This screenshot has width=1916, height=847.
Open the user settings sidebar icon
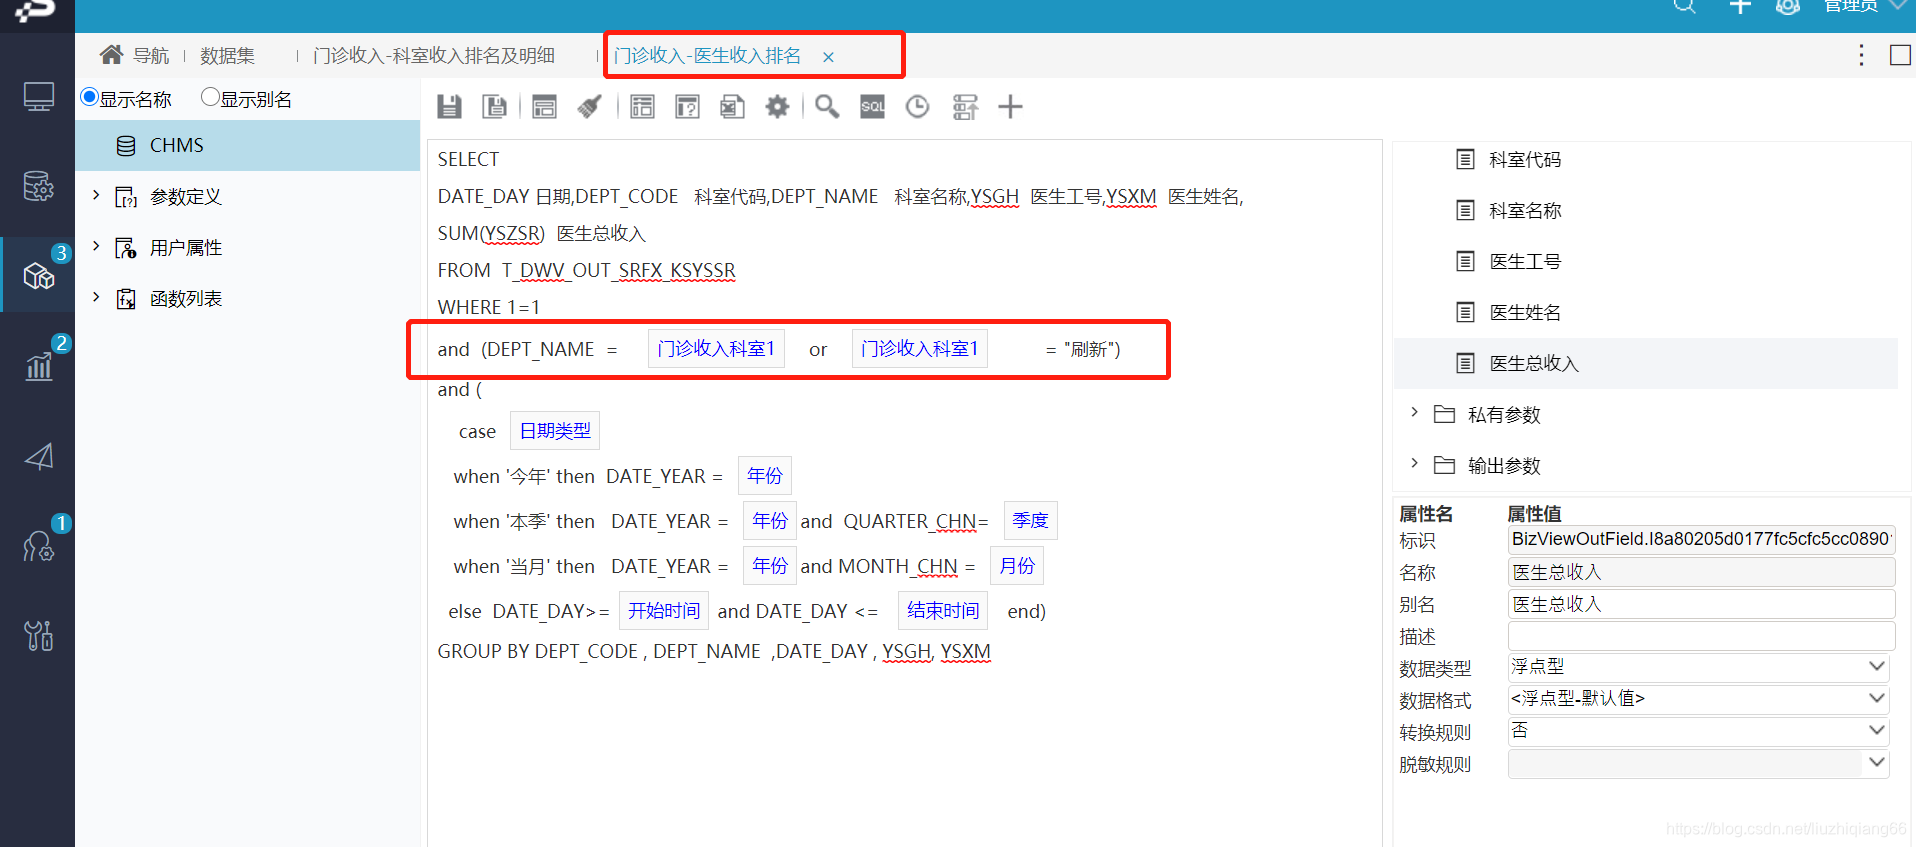coord(38,546)
